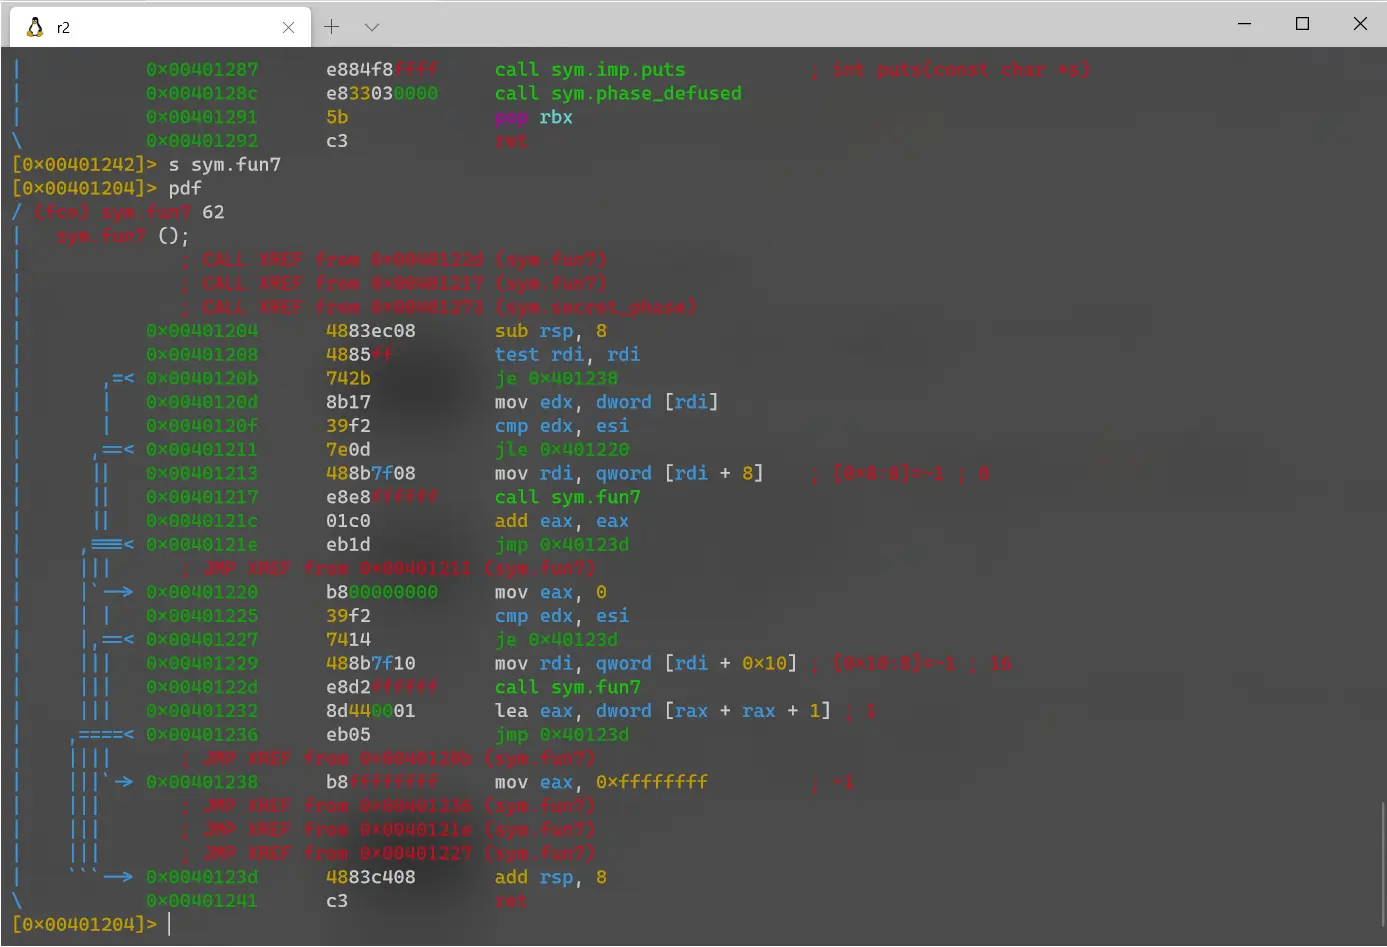Click 'mov edx, dword [rdi]' instruction
This screenshot has height=947, width=1387.
pos(606,402)
